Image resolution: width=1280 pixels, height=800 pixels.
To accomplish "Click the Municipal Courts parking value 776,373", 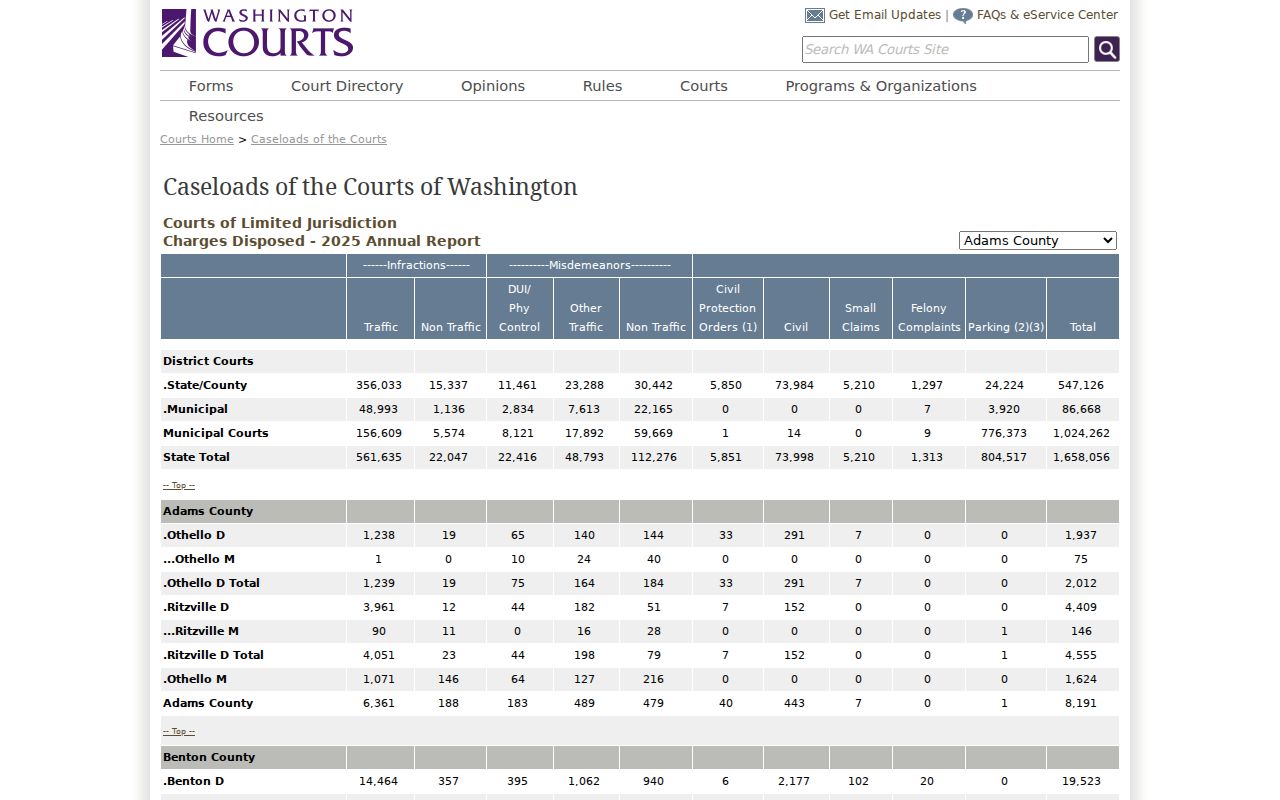I will pyautogui.click(x=1004, y=433).
